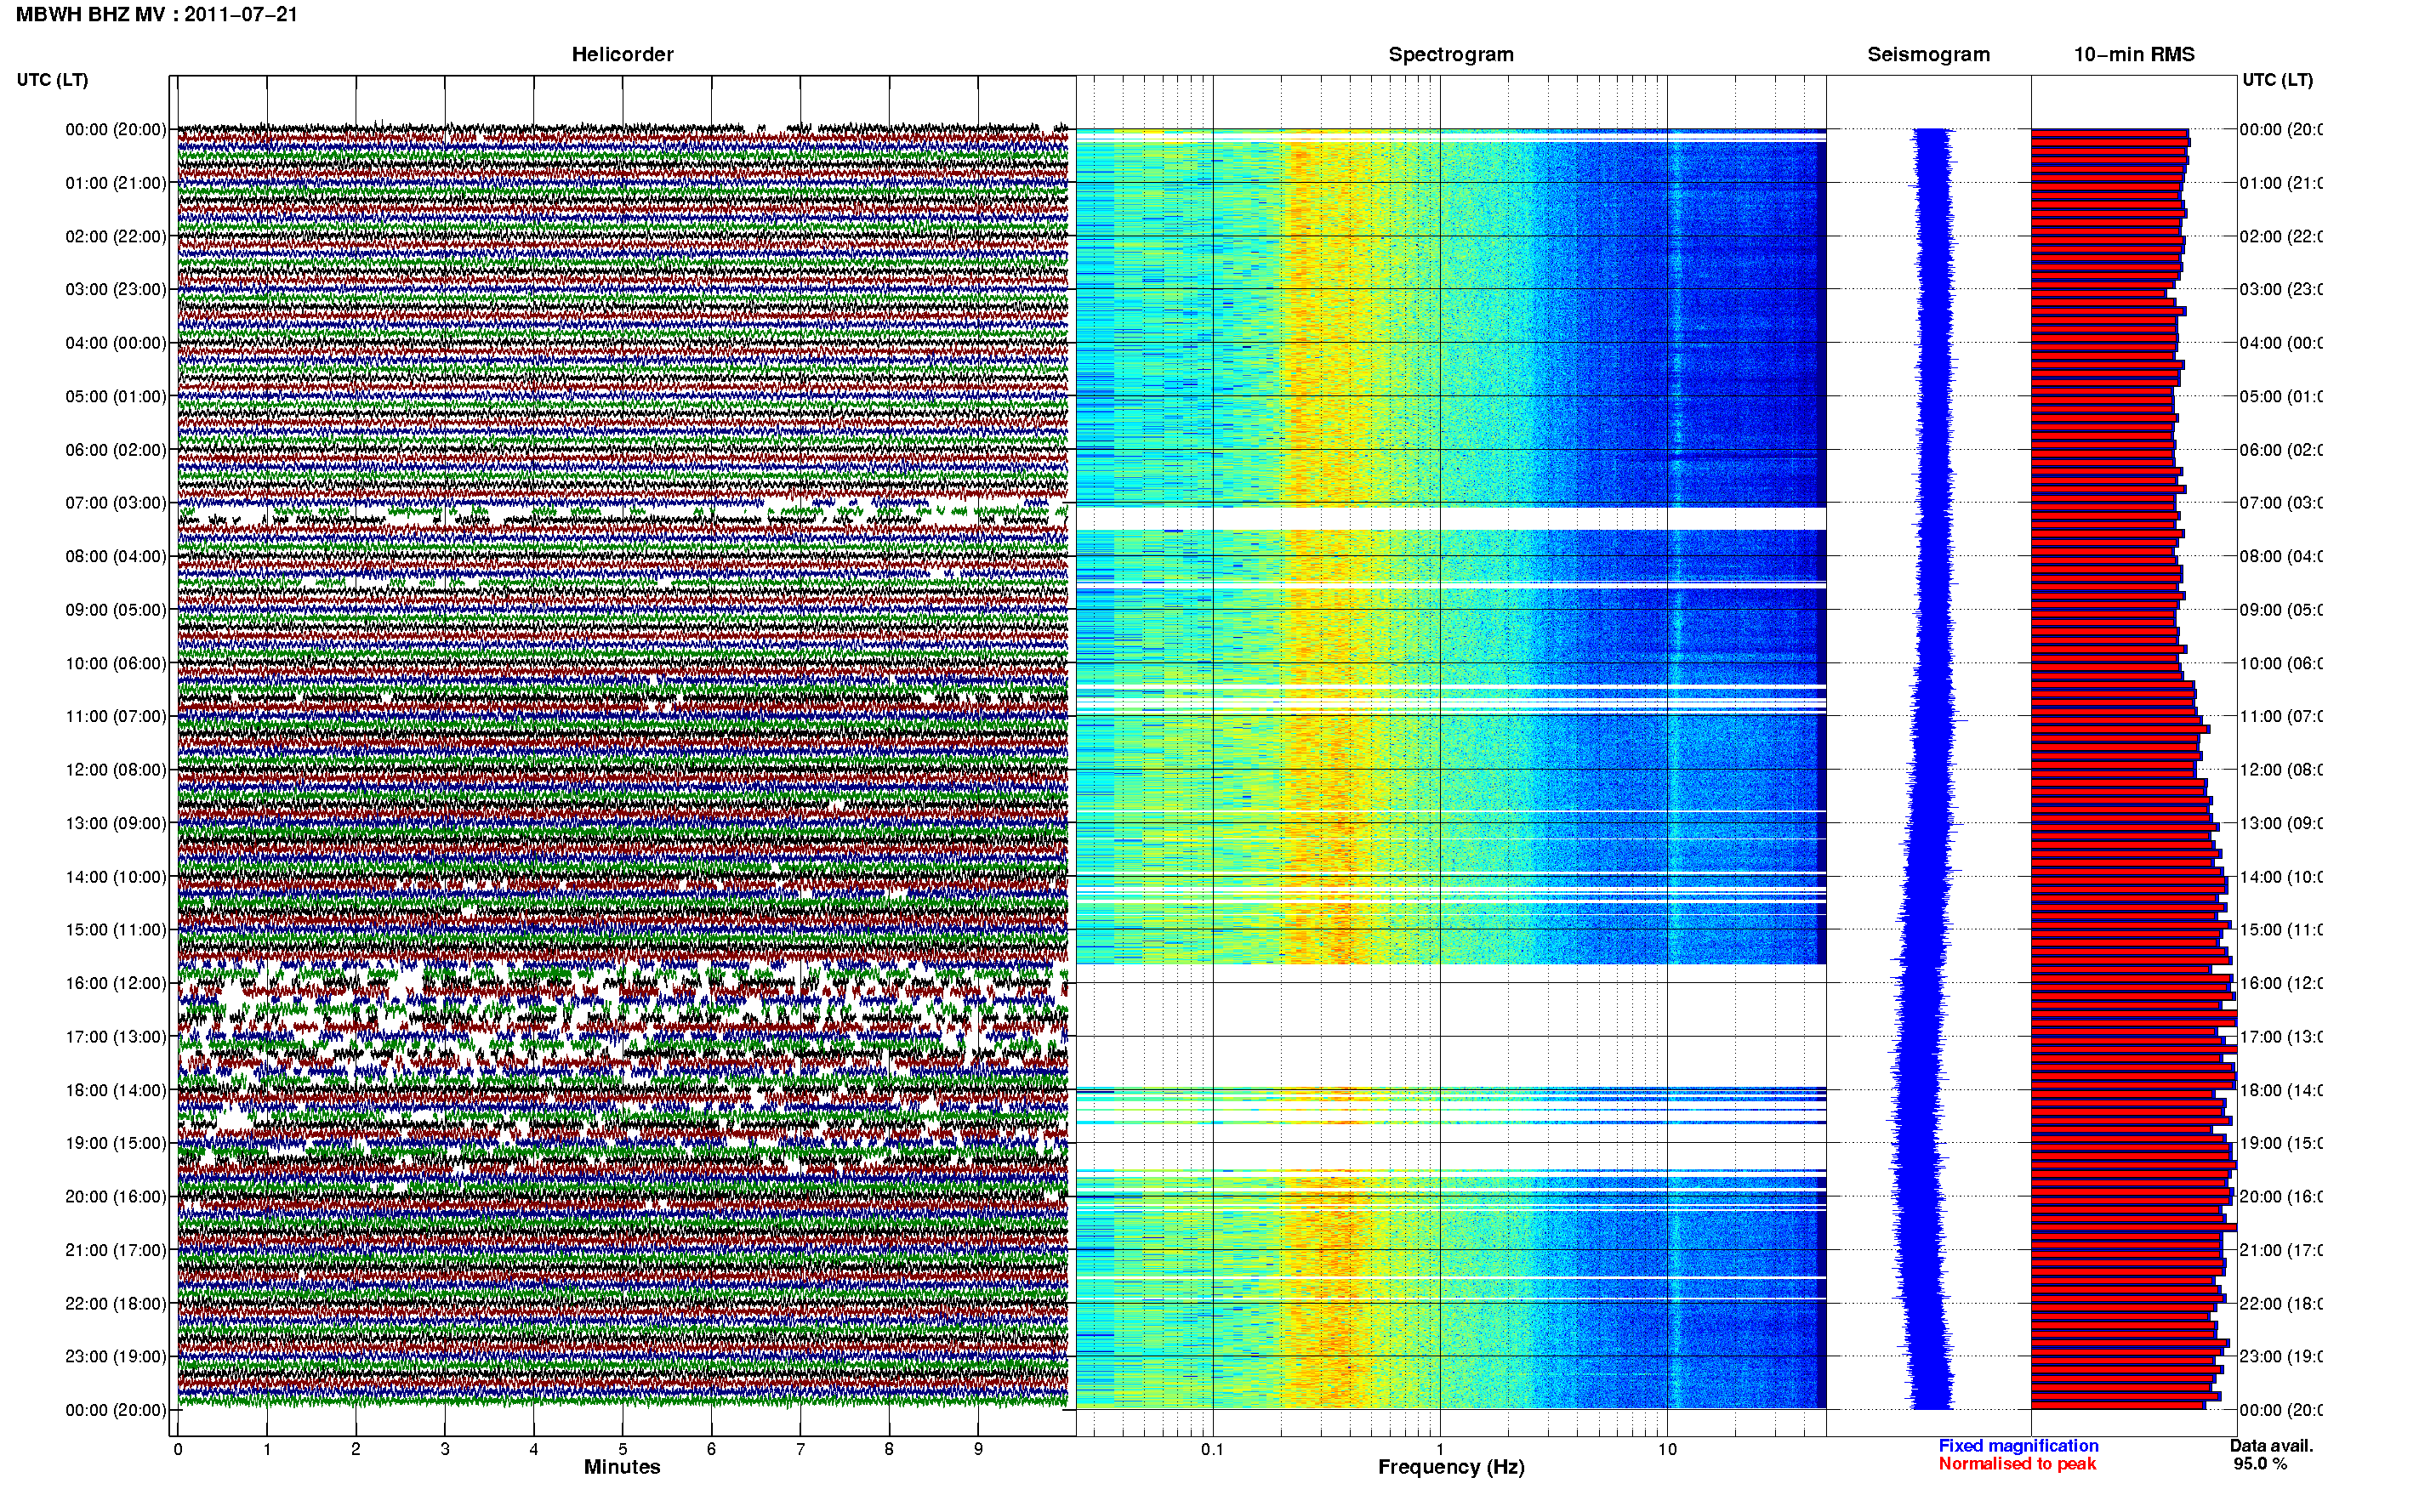Click the '08:00 (04:00)' time label
The height and width of the screenshot is (1512, 2419).
point(116,556)
